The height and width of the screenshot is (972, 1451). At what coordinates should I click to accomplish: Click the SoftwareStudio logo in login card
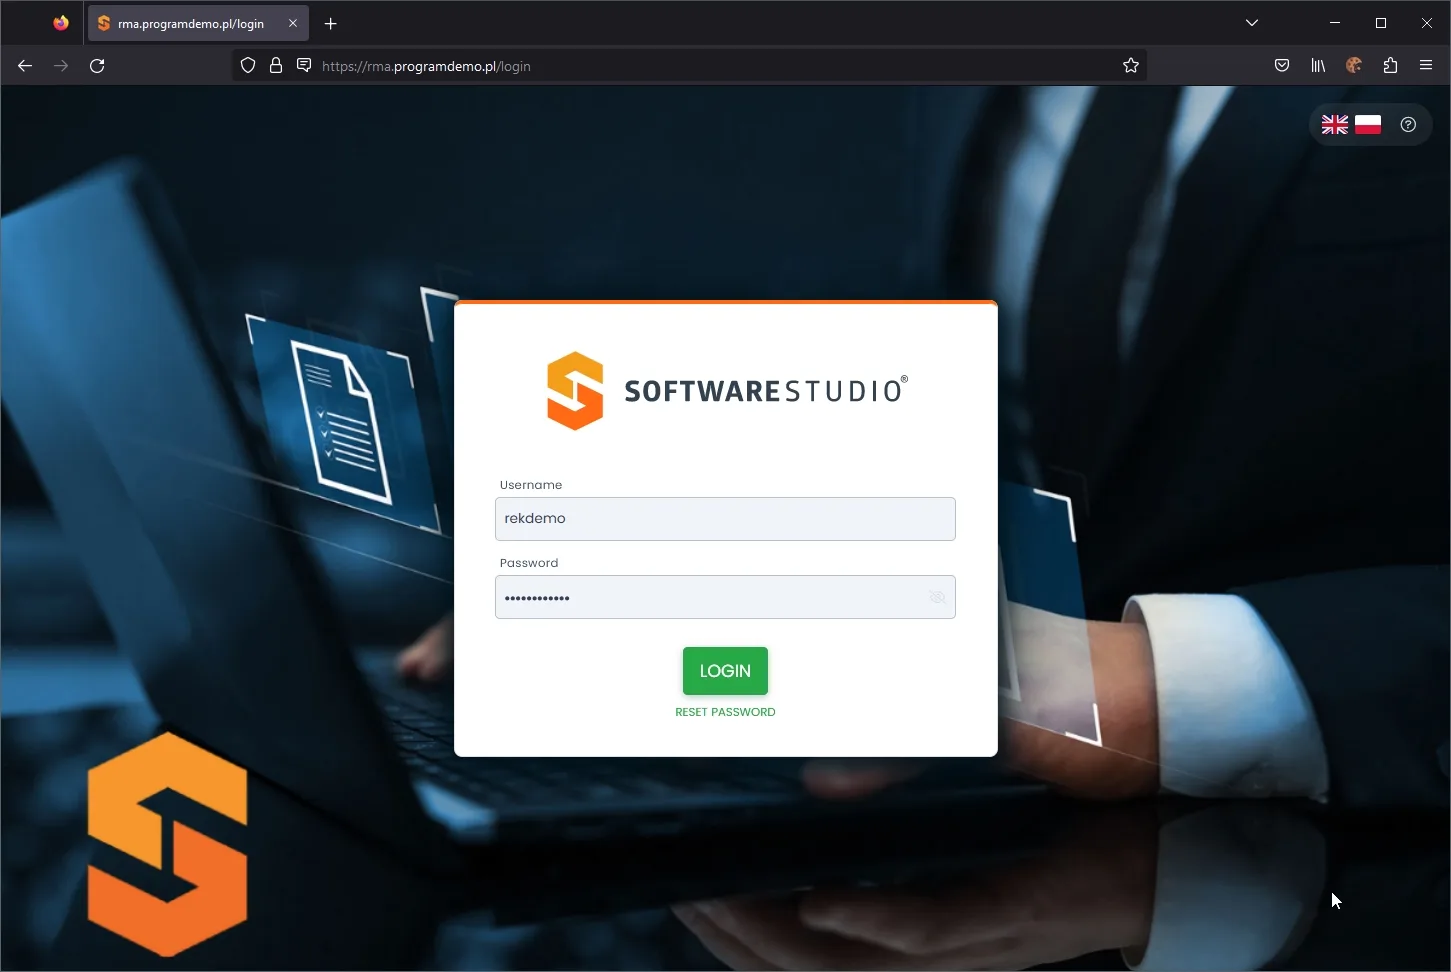tap(727, 391)
